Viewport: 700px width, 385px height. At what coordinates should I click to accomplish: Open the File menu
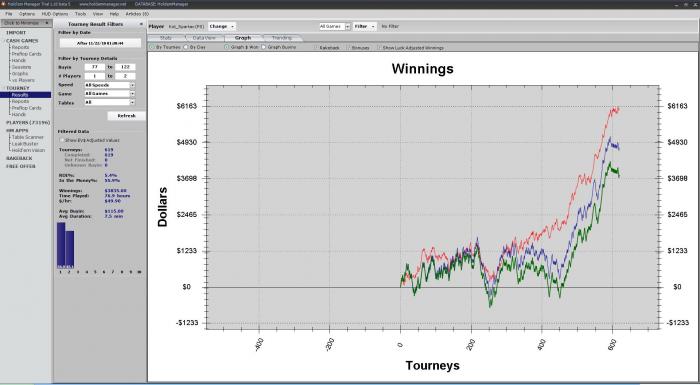[8, 14]
